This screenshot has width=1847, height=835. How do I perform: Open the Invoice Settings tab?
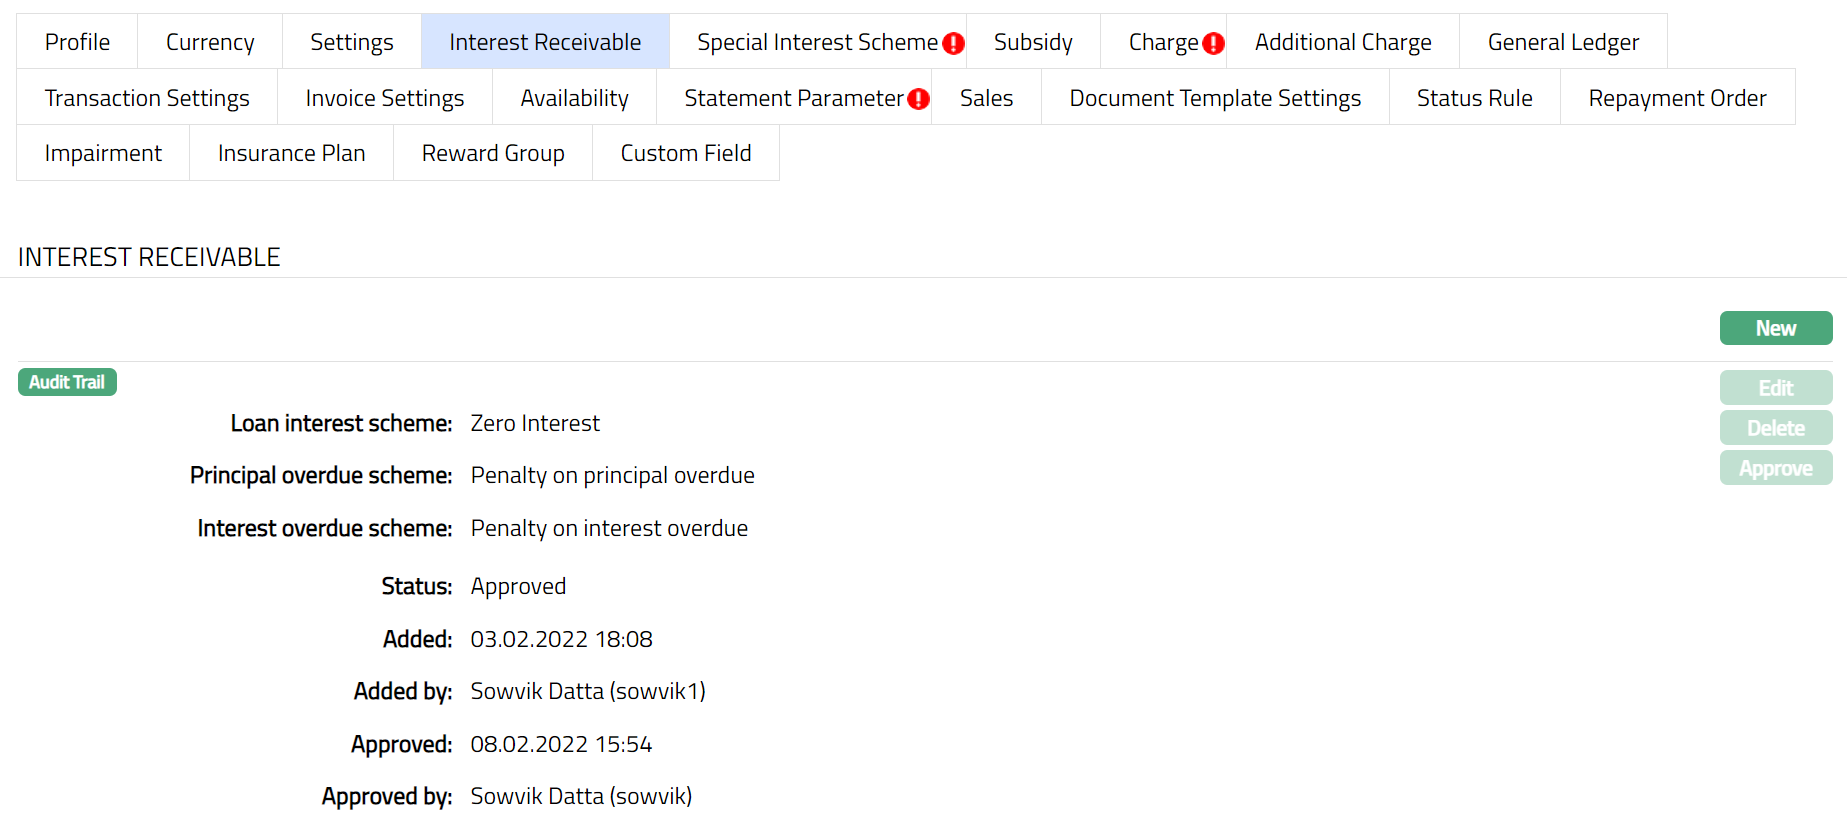(x=385, y=98)
